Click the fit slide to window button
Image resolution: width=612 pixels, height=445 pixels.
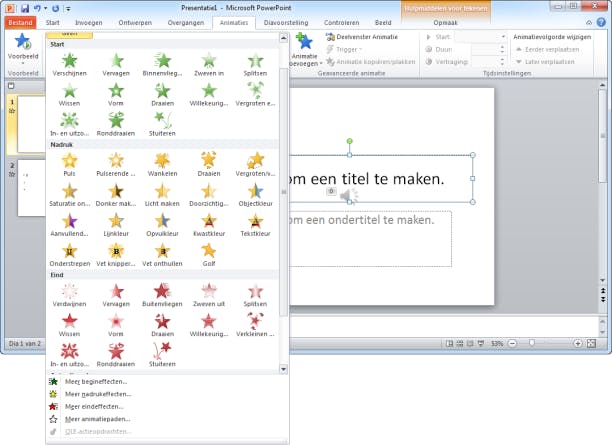coord(591,344)
